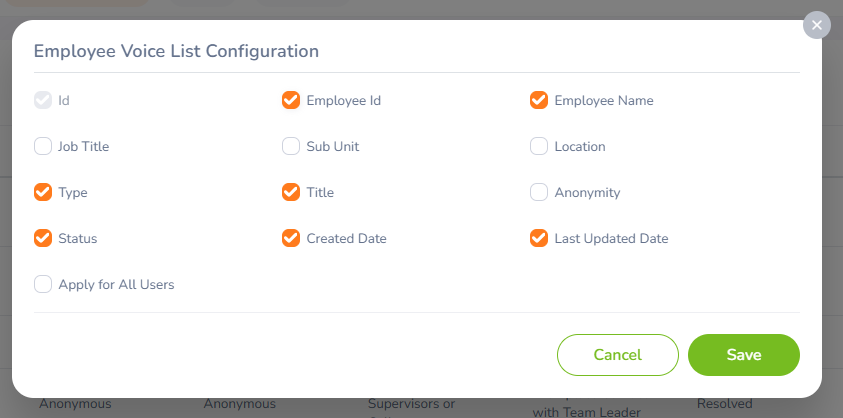Uncheck the Employee Id column checkbox
The width and height of the screenshot is (843, 418).
[291, 100]
